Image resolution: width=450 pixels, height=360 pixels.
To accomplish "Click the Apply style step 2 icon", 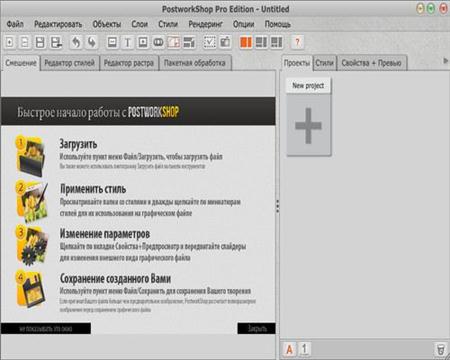I will click(x=31, y=202).
